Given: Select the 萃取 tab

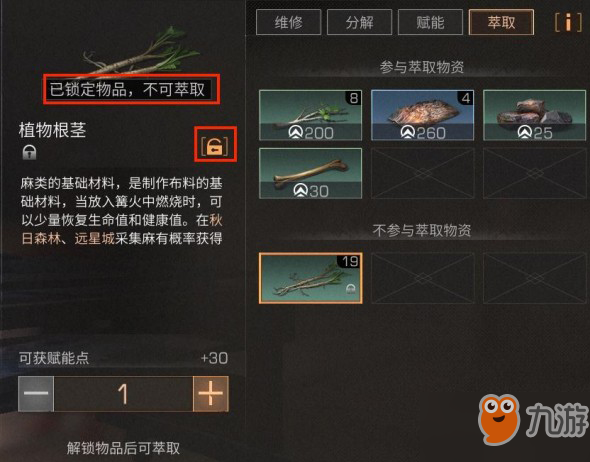Looking at the screenshot, I should click(x=501, y=22).
